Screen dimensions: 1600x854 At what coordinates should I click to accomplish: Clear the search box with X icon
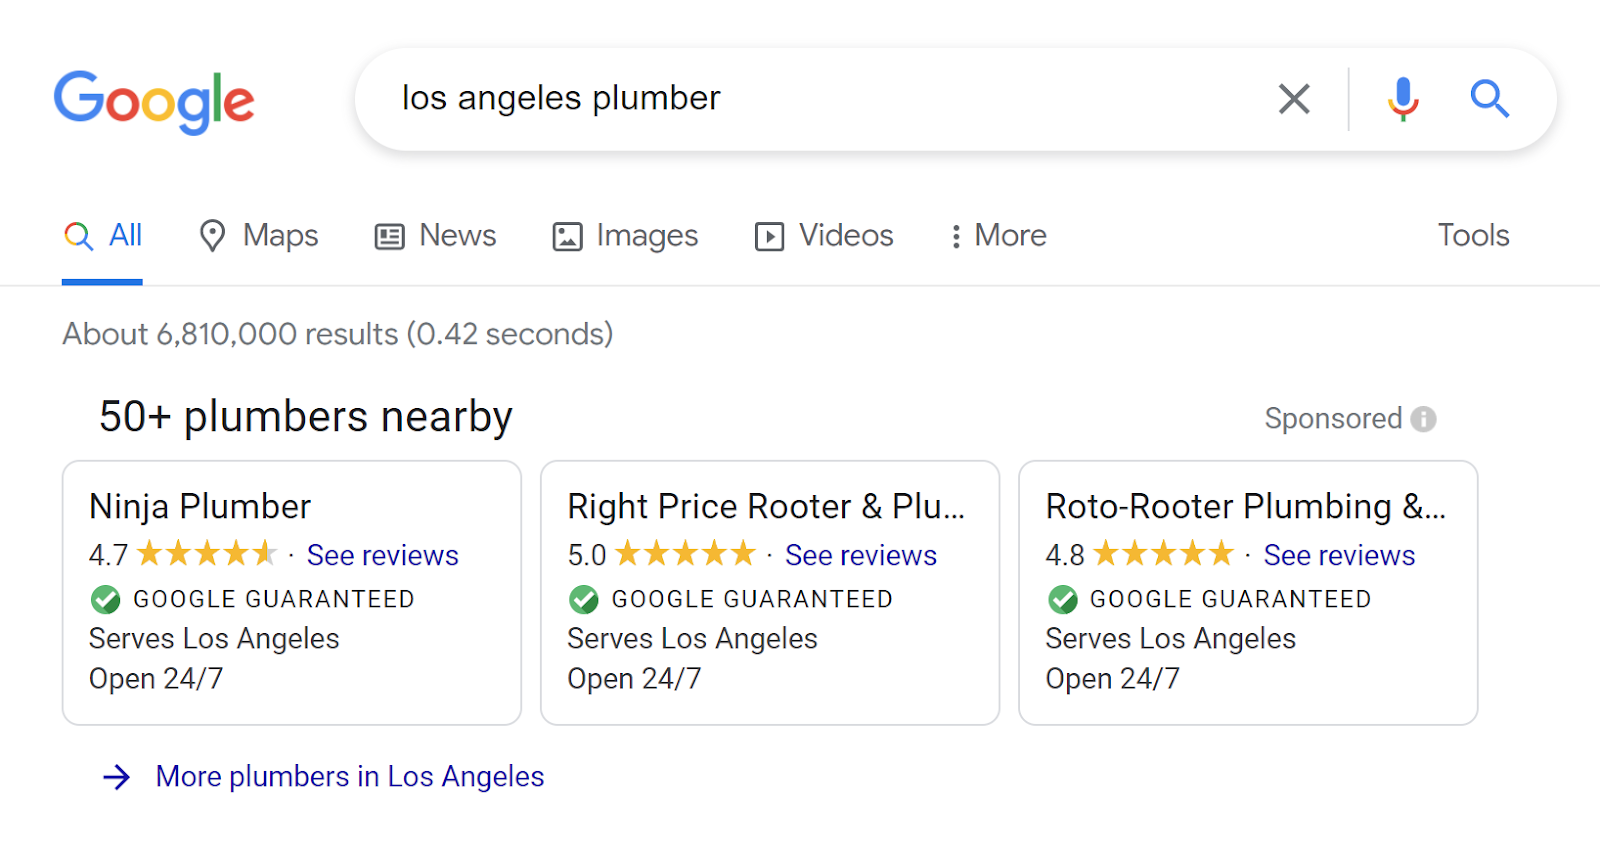(1294, 99)
